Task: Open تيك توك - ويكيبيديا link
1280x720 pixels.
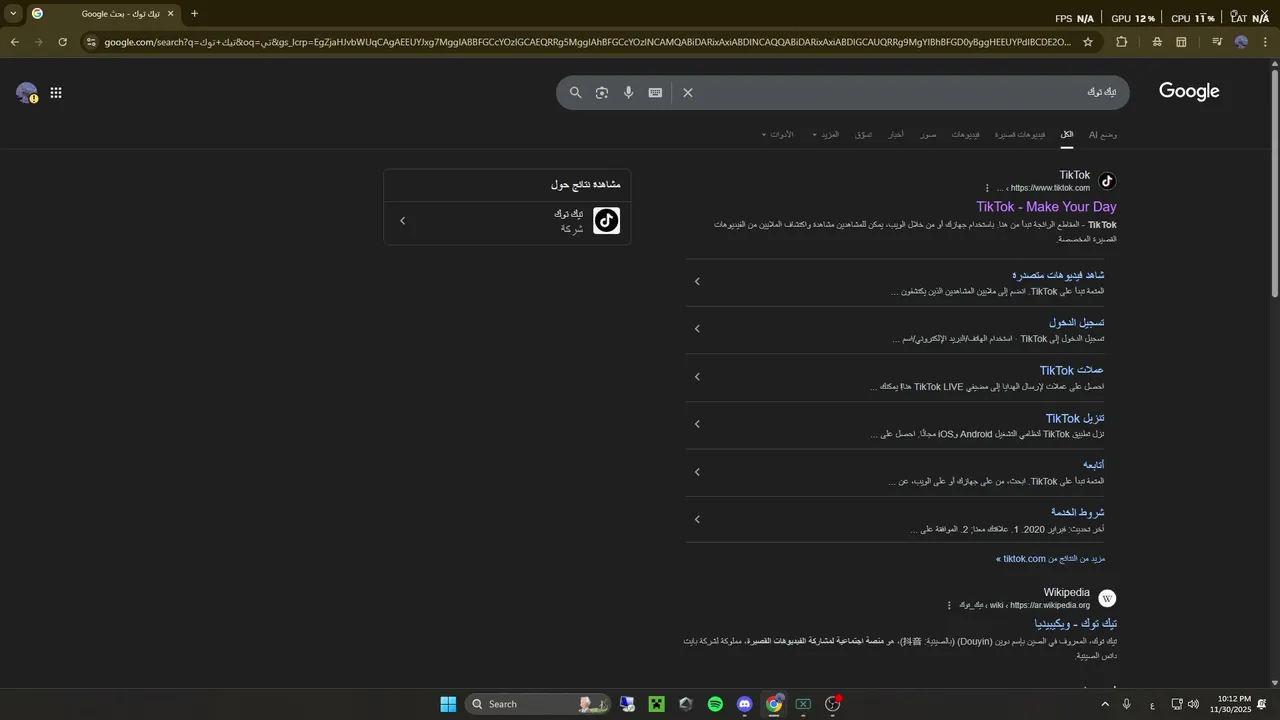Action: (1076, 623)
